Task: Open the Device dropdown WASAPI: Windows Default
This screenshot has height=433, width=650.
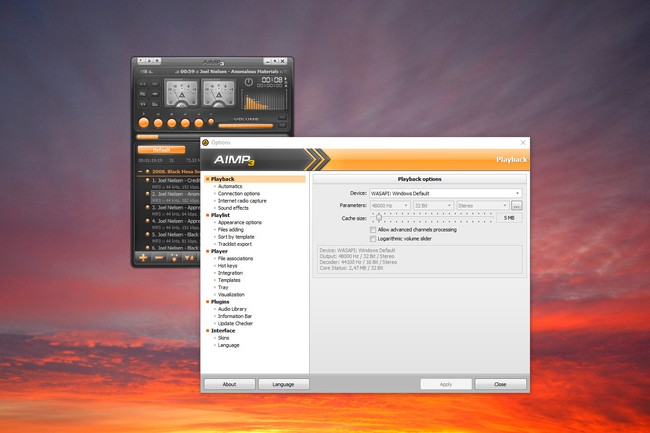Action: [x=445, y=194]
